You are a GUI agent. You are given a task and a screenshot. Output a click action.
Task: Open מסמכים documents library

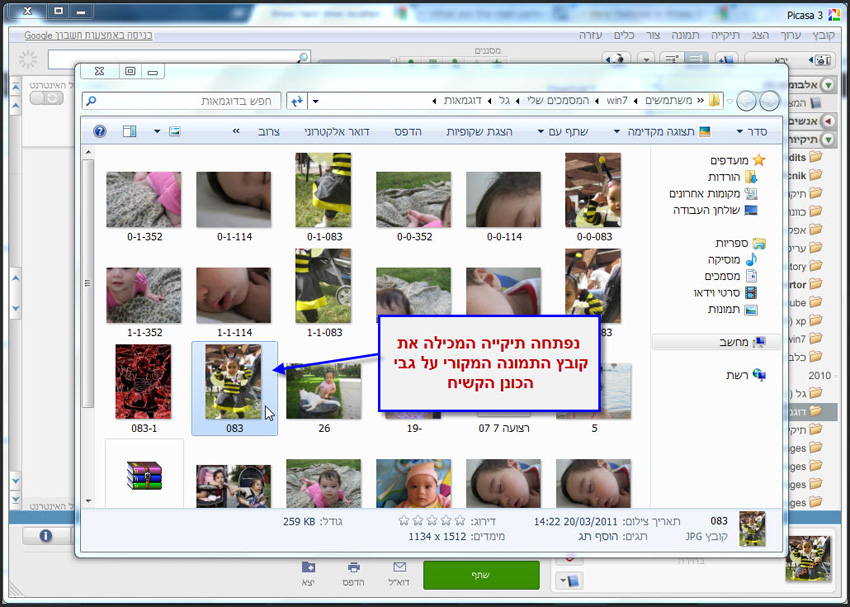click(731, 276)
